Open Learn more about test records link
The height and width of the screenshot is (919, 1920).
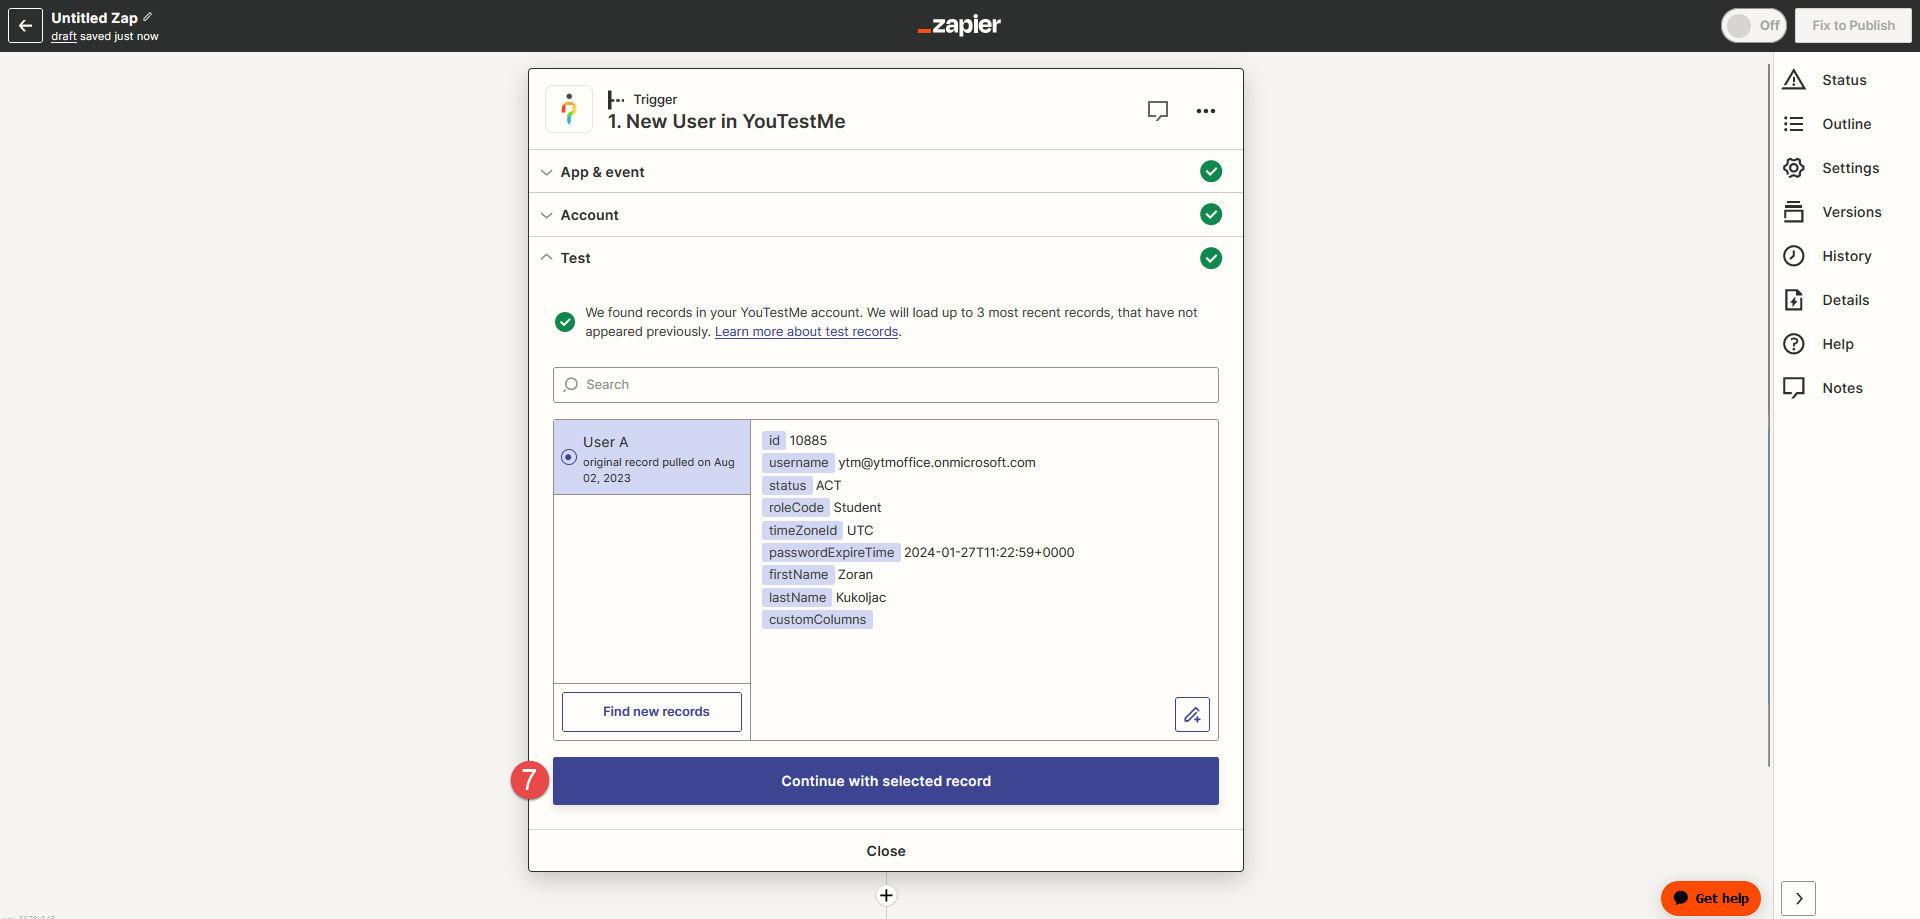click(806, 332)
